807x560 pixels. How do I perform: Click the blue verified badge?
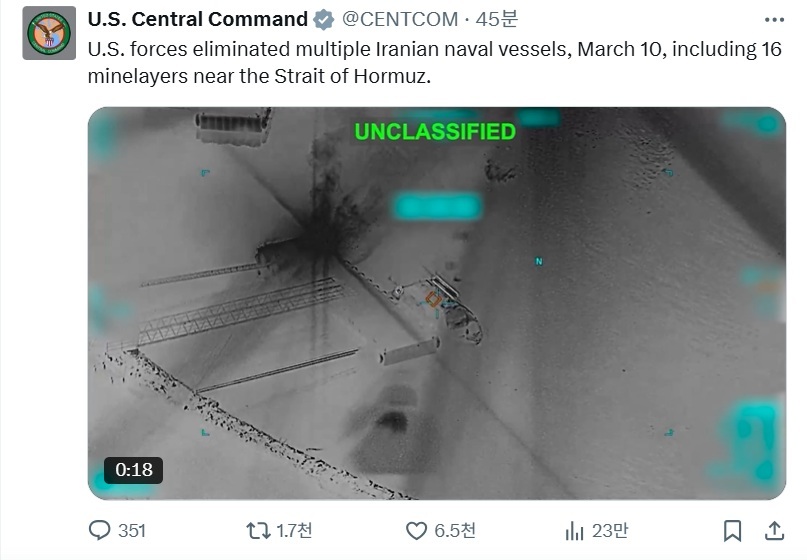[x=325, y=19]
